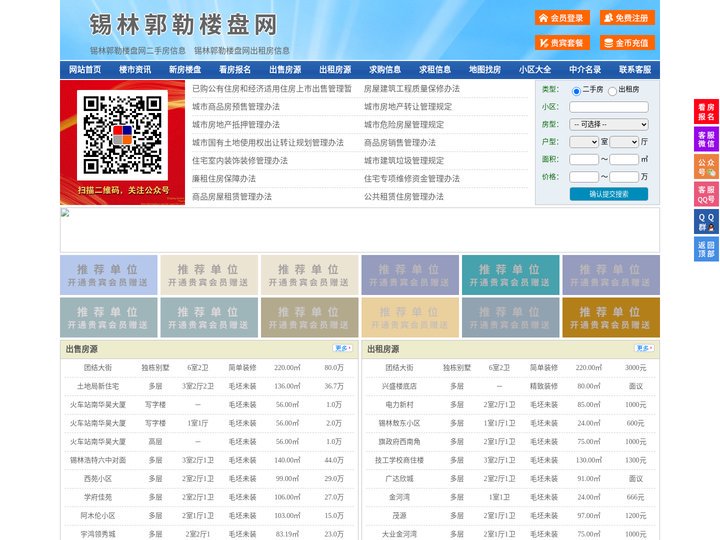Open the 楼市资讯 nav item
Viewport: 720px width, 540px height.
[135, 70]
